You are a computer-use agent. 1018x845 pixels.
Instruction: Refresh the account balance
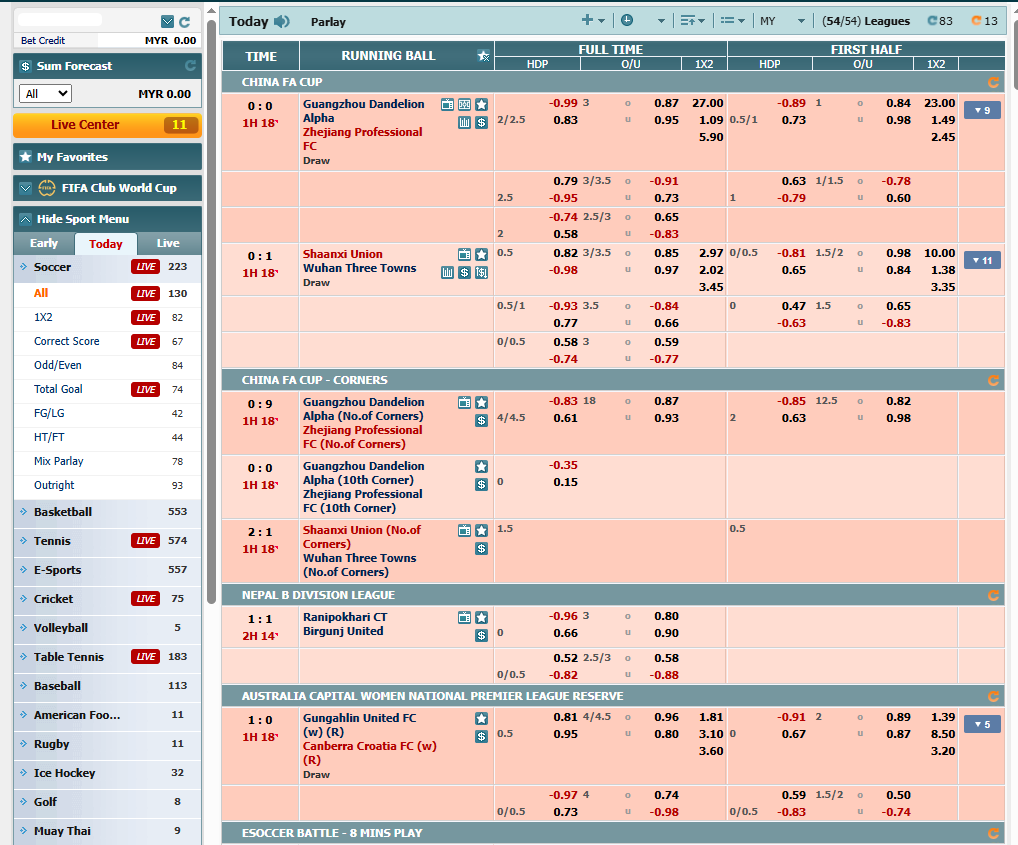click(x=184, y=21)
